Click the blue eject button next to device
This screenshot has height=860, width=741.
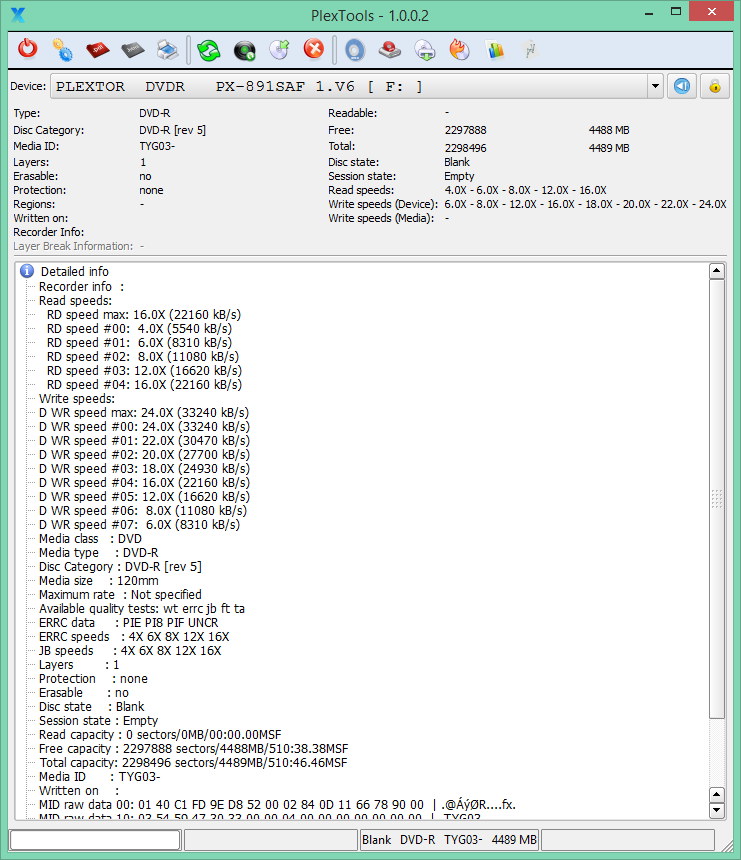click(x=682, y=86)
